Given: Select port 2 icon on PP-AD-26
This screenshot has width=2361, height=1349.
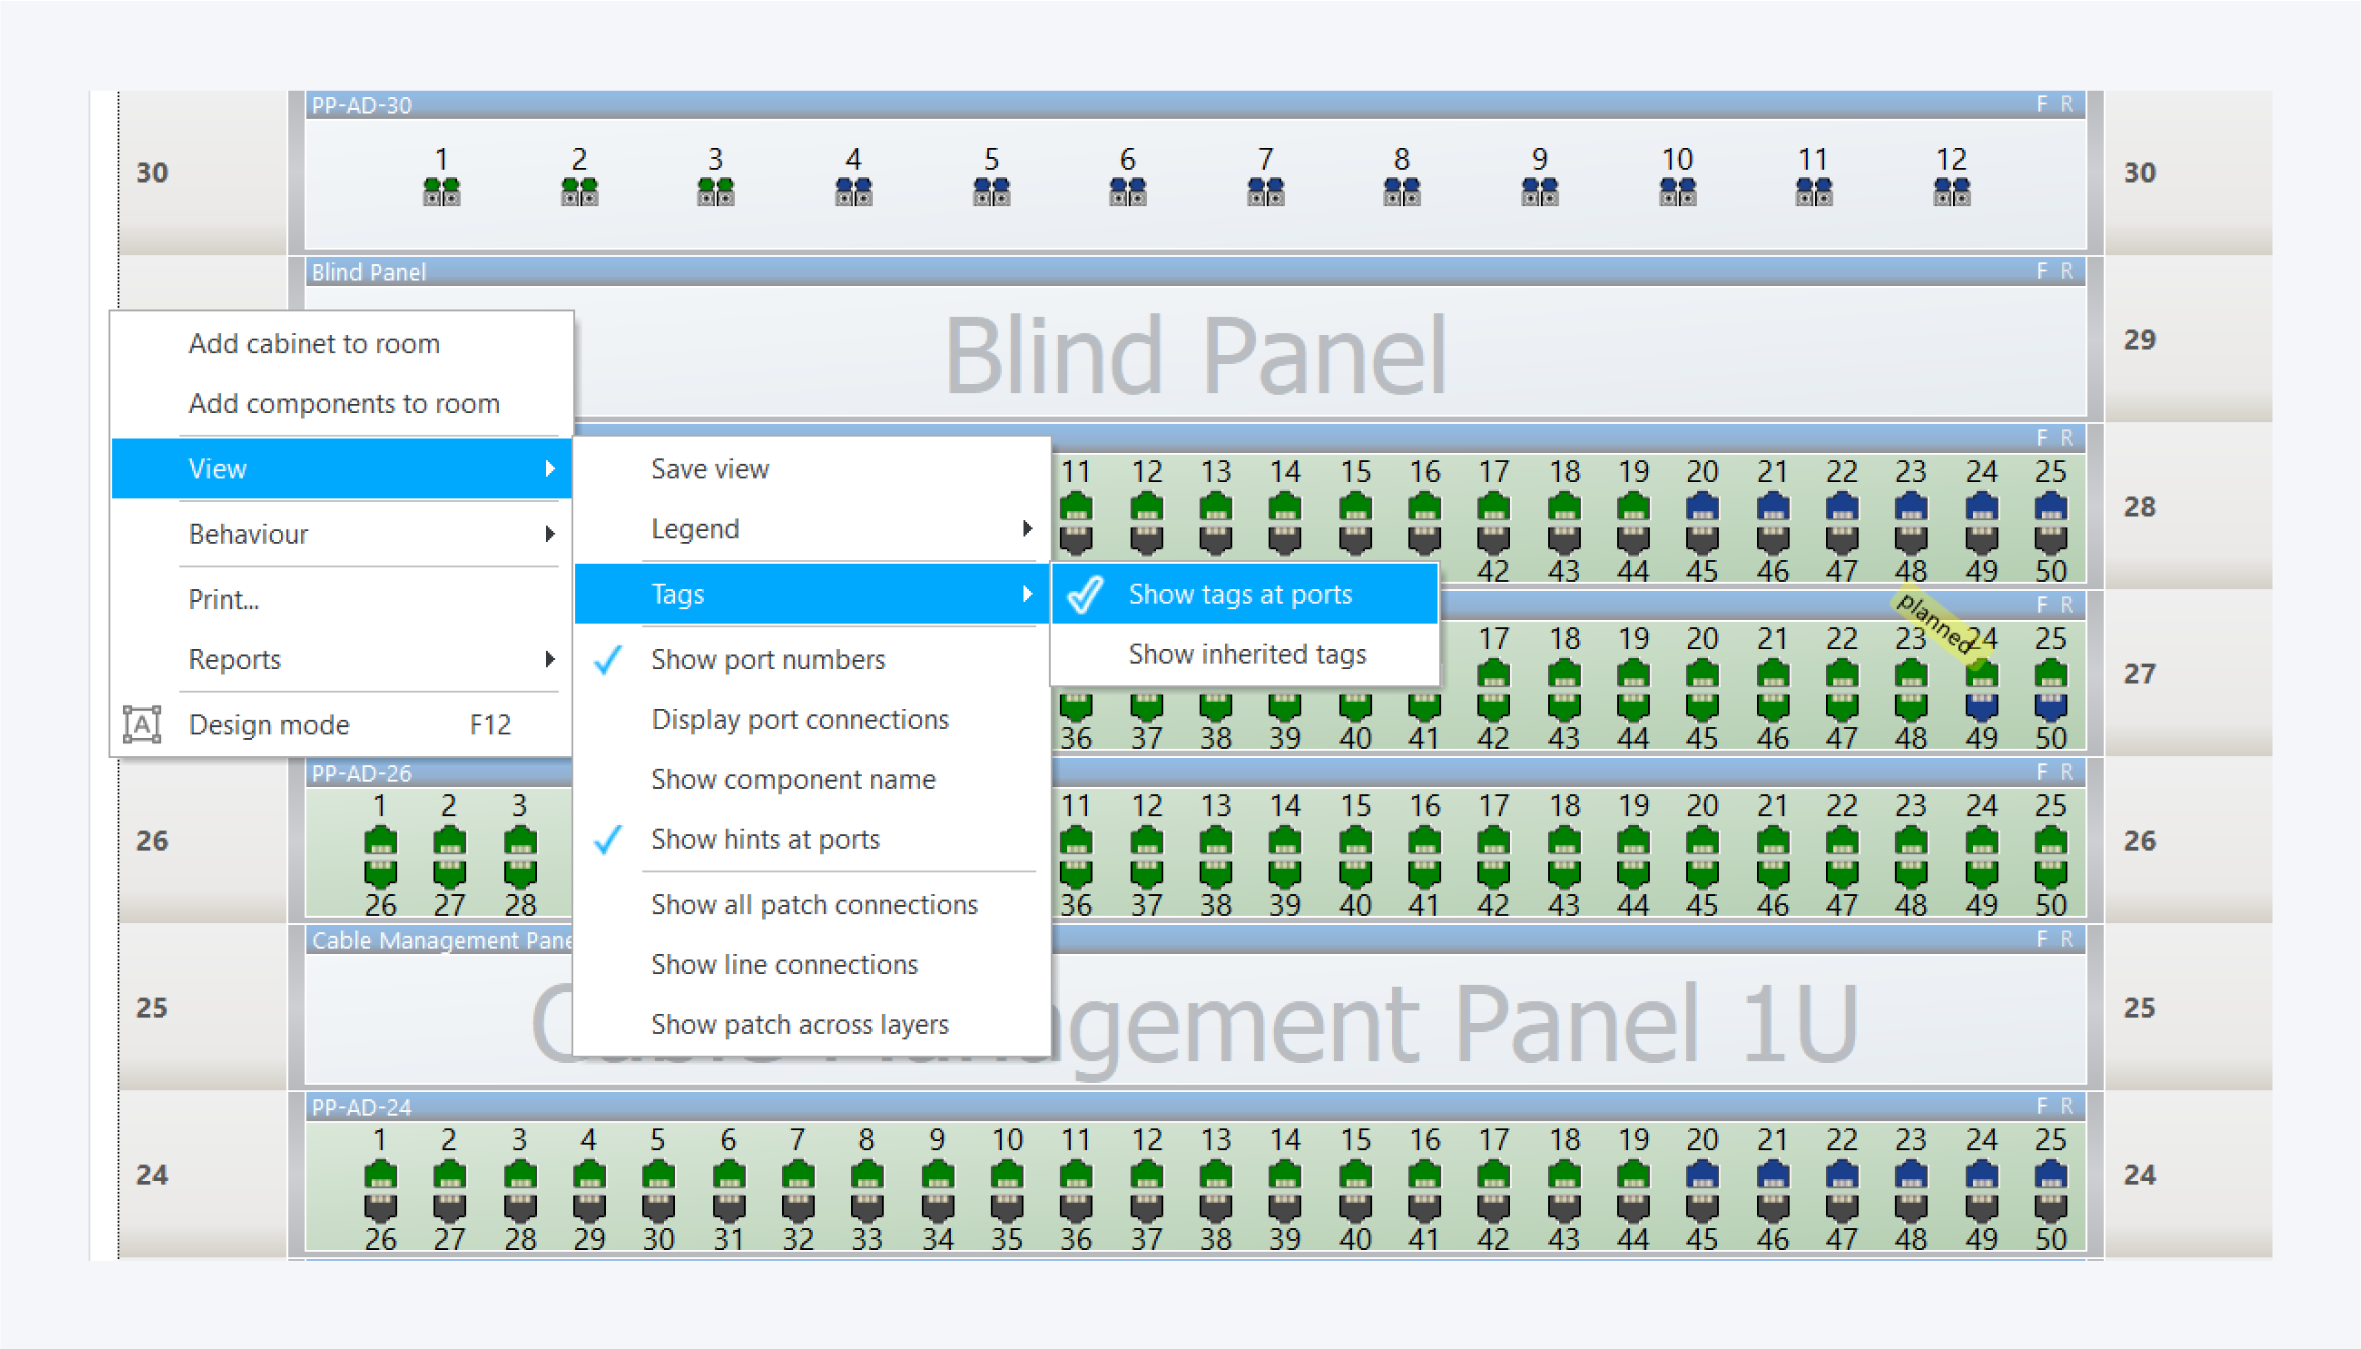Looking at the screenshot, I should pos(449,840).
